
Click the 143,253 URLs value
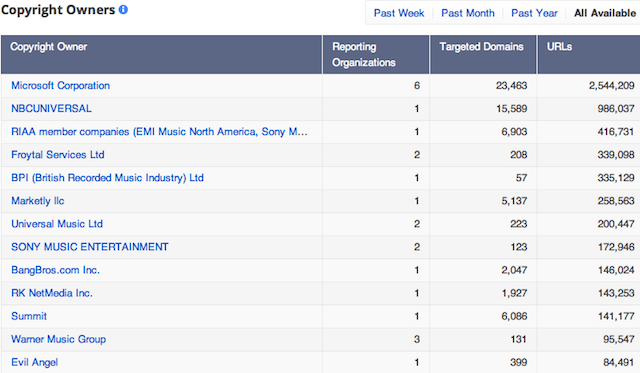[x=616, y=293]
